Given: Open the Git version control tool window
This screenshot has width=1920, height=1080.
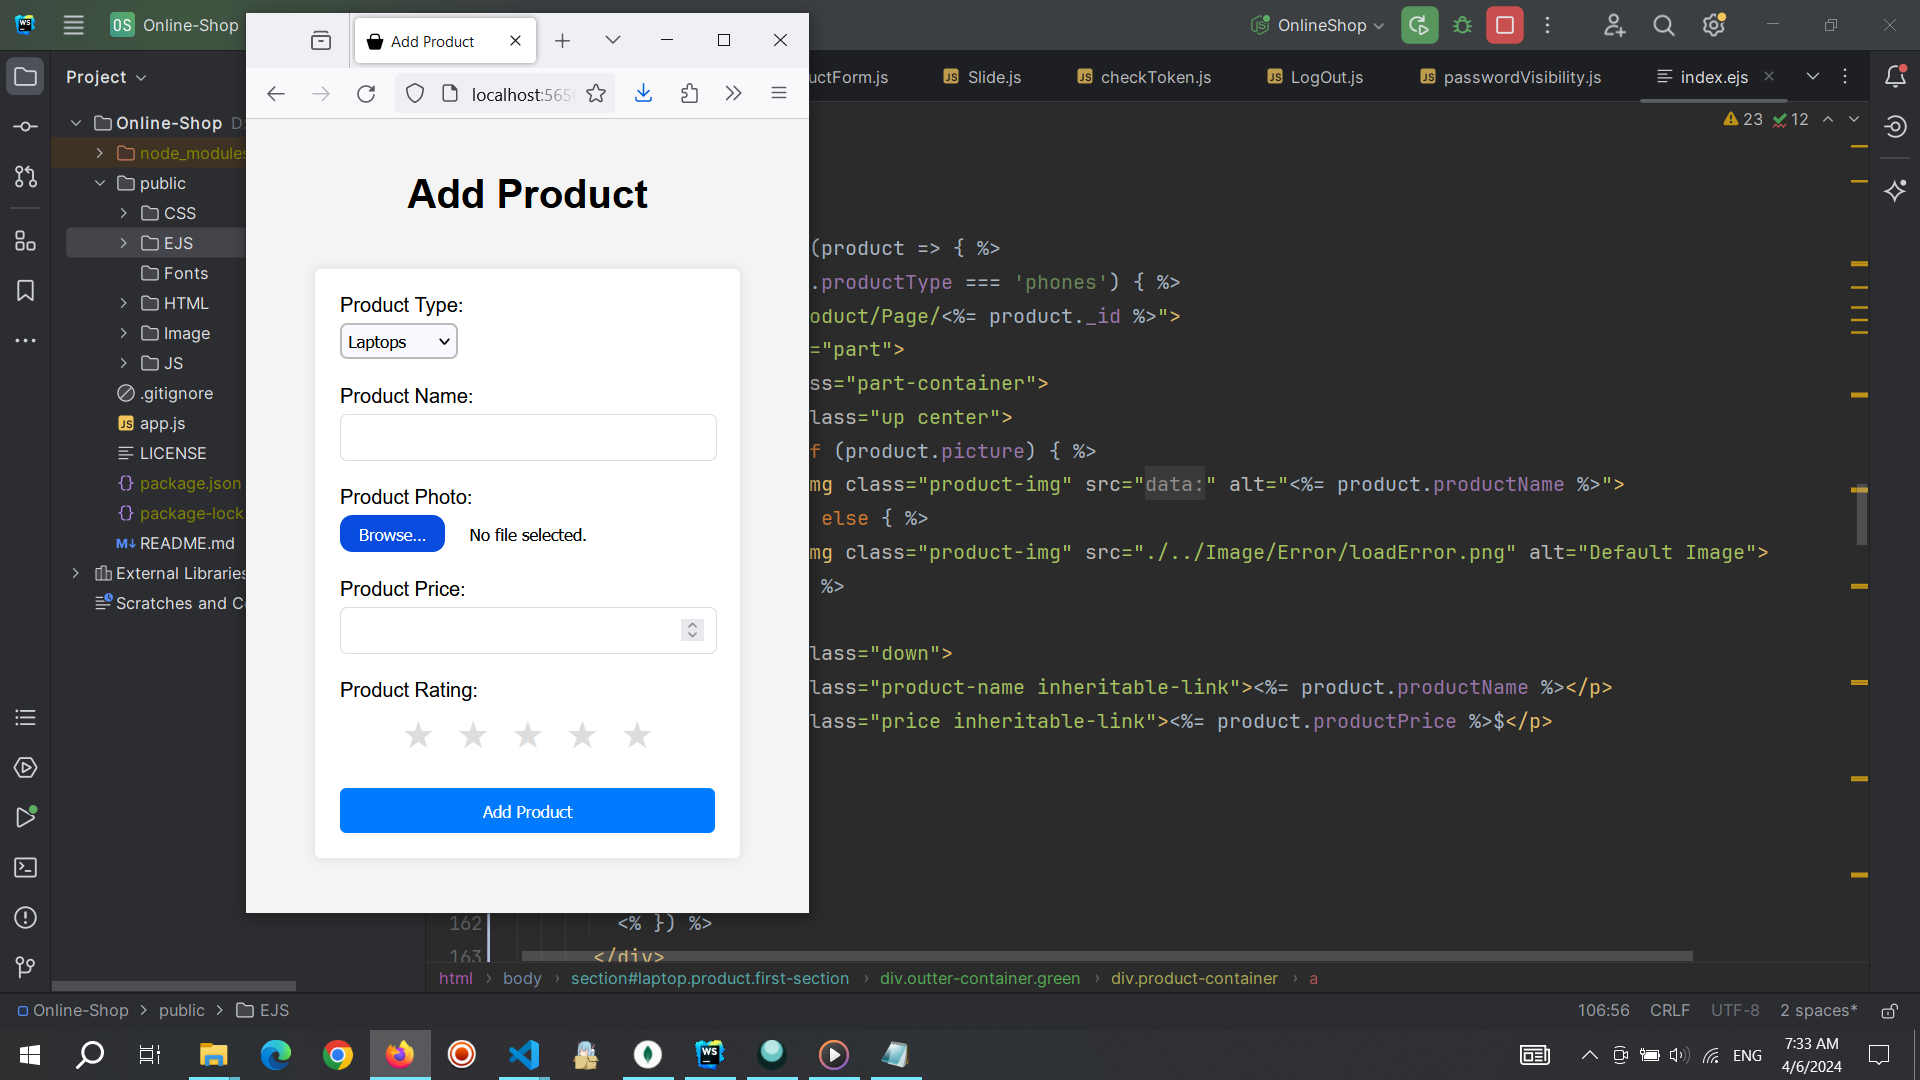Looking at the screenshot, I should click(26, 967).
